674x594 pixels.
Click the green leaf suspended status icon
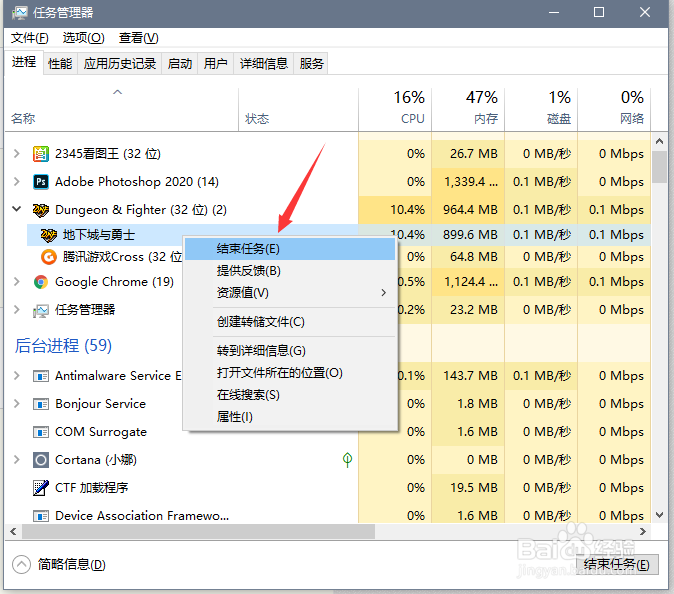[347, 459]
